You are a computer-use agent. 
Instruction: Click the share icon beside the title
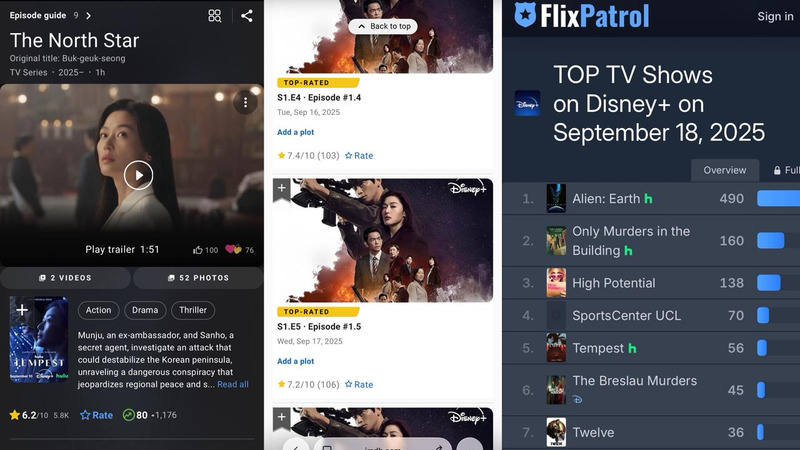pyautogui.click(x=246, y=16)
